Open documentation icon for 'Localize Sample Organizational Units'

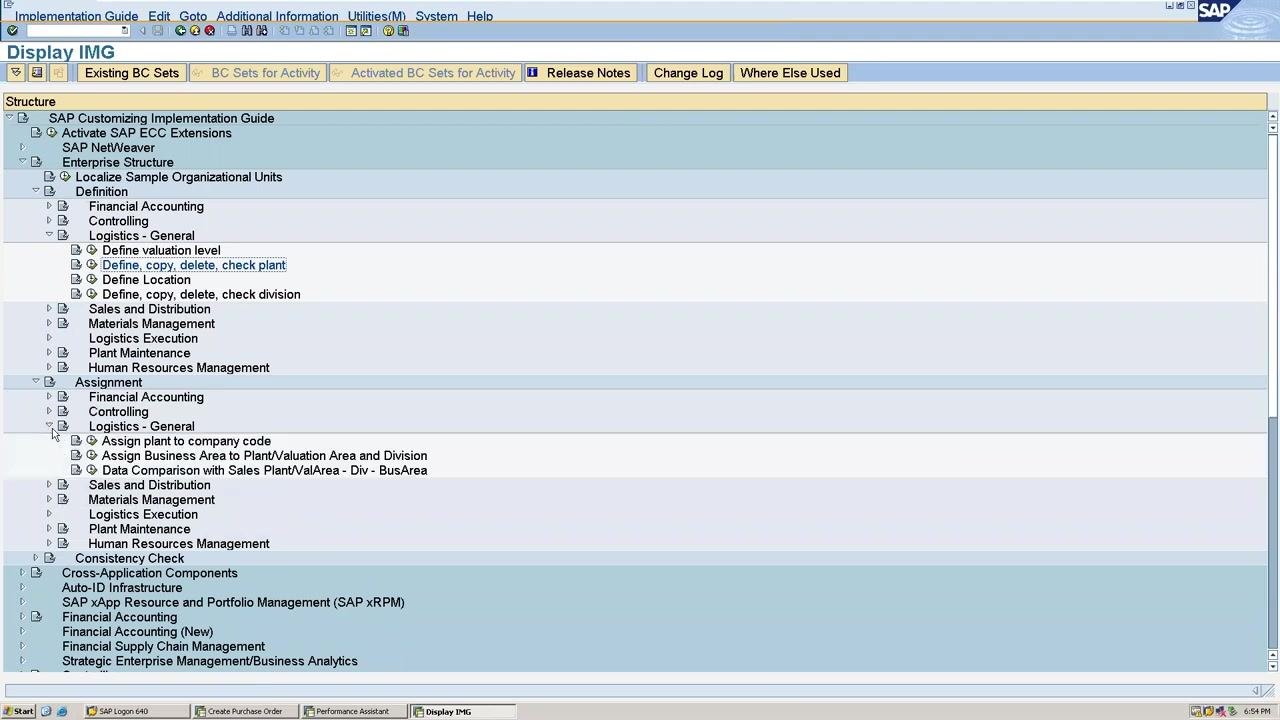tap(49, 177)
